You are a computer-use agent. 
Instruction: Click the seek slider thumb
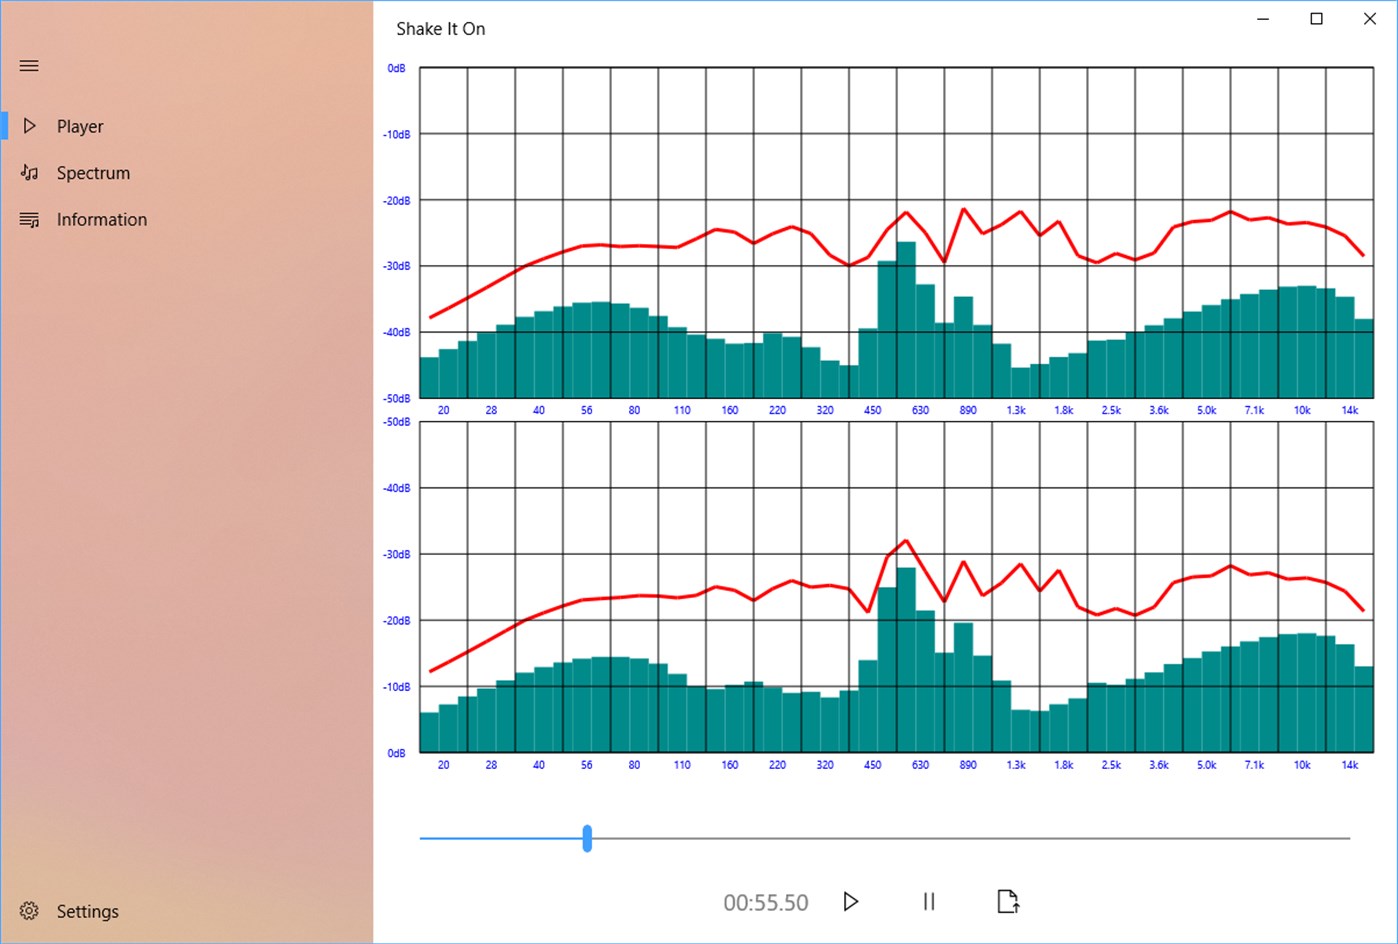point(587,839)
